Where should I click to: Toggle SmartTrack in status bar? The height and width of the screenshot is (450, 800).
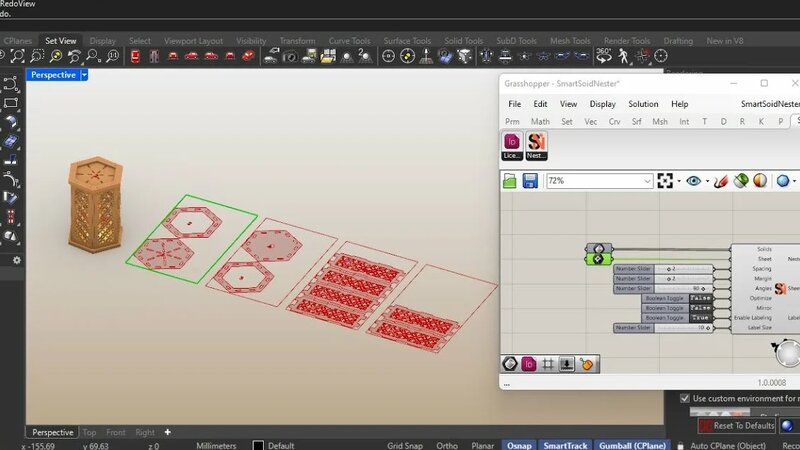pyautogui.click(x=565, y=445)
